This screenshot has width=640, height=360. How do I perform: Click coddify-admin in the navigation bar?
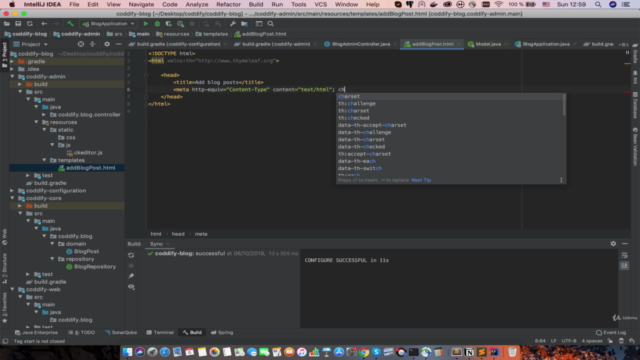(x=77, y=34)
